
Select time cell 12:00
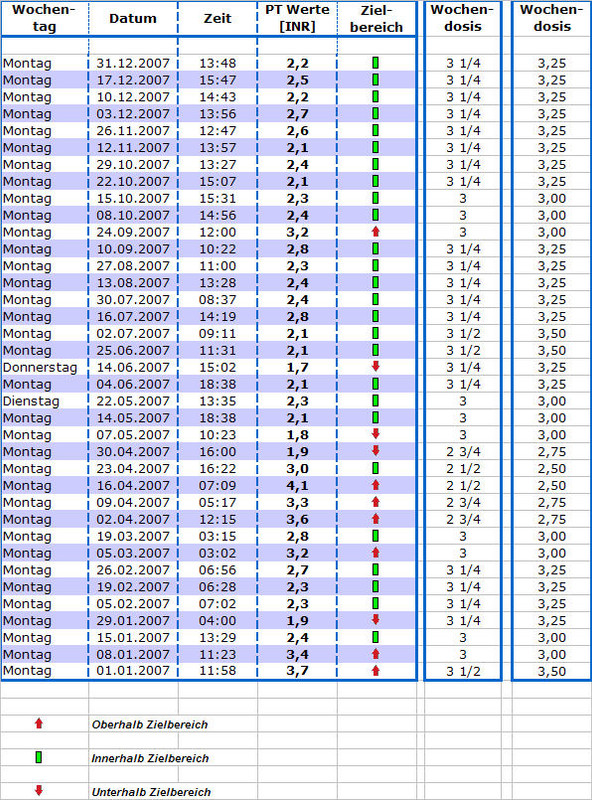pyautogui.click(x=217, y=232)
